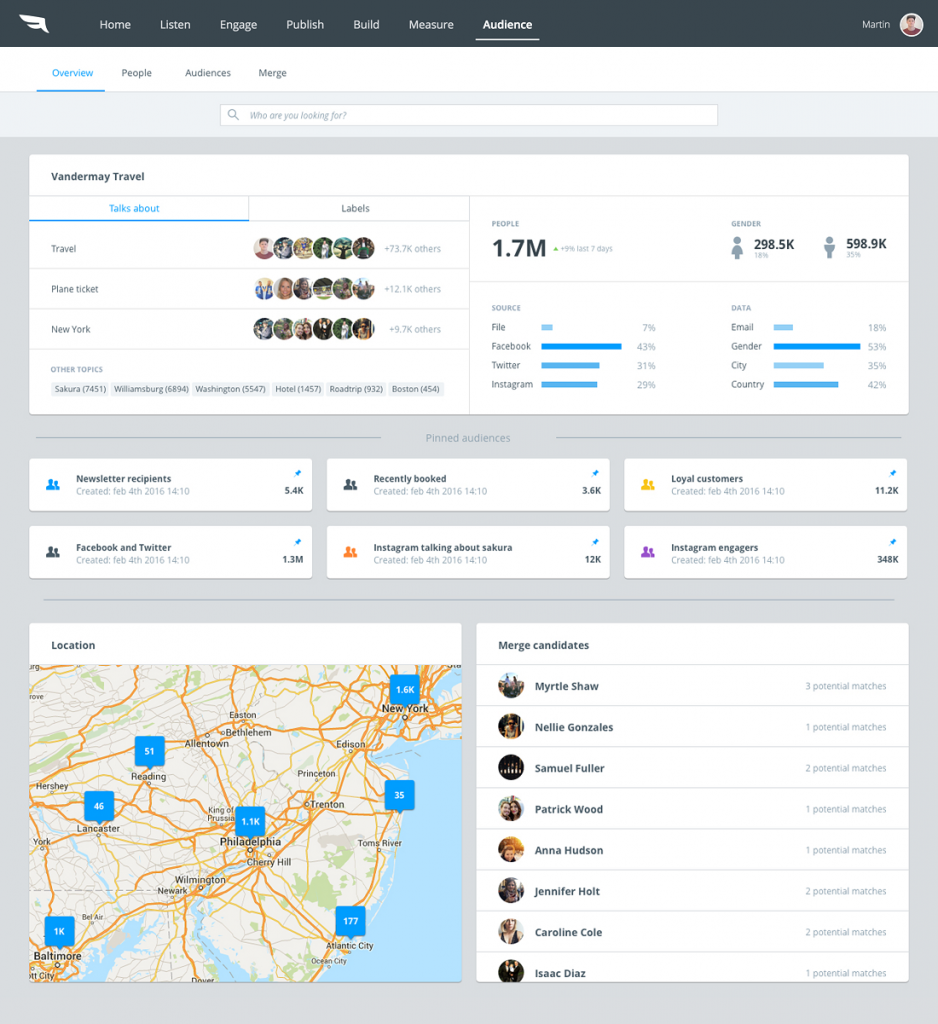Click the yellow Loyal customers audience icon
This screenshot has height=1024, width=938.
coord(647,483)
